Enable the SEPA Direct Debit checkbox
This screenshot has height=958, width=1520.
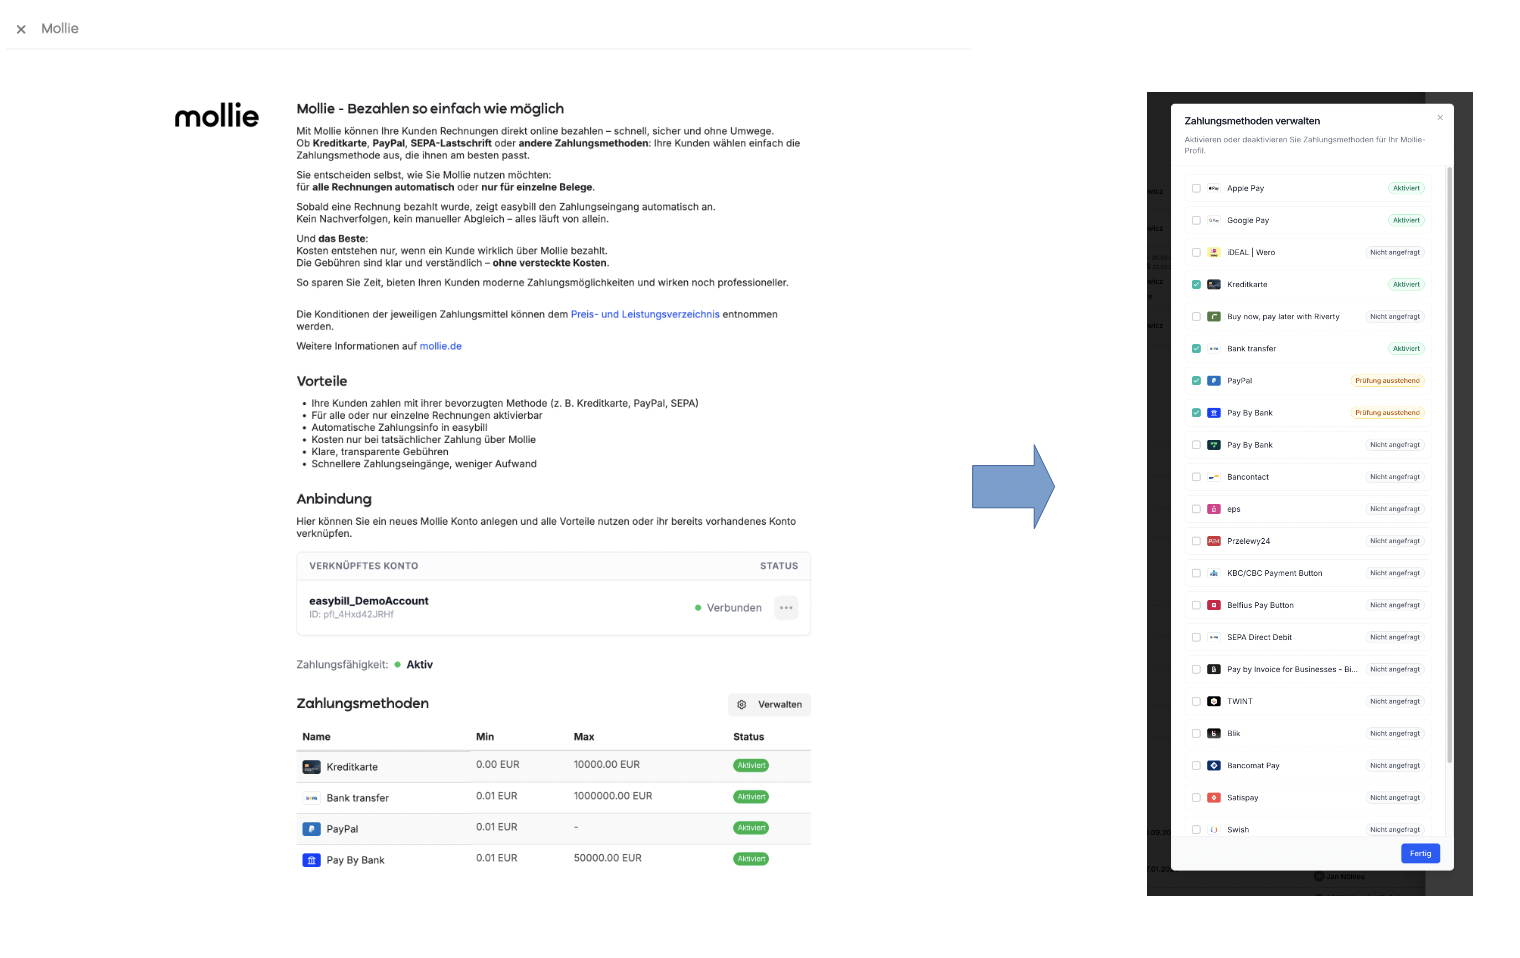click(1196, 637)
